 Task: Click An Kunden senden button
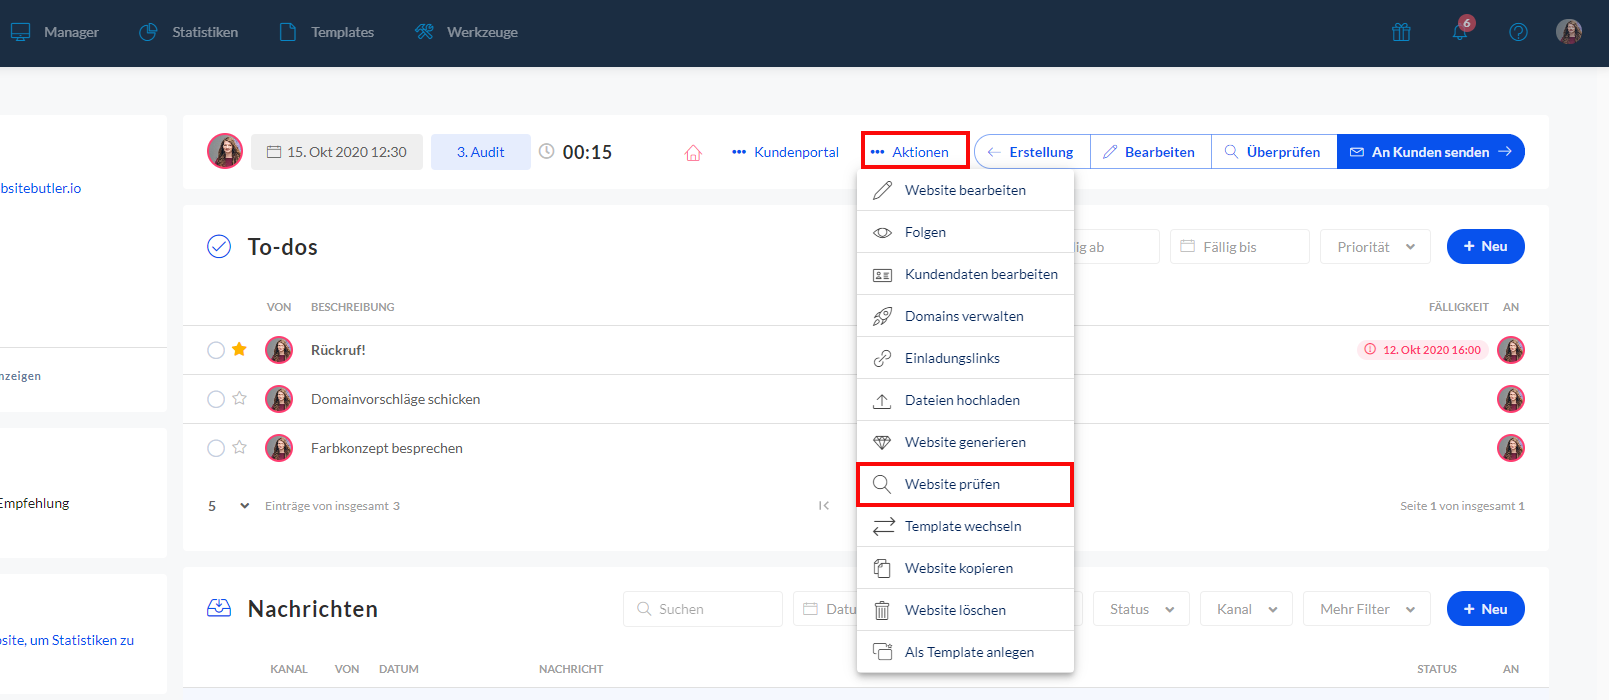click(1430, 152)
